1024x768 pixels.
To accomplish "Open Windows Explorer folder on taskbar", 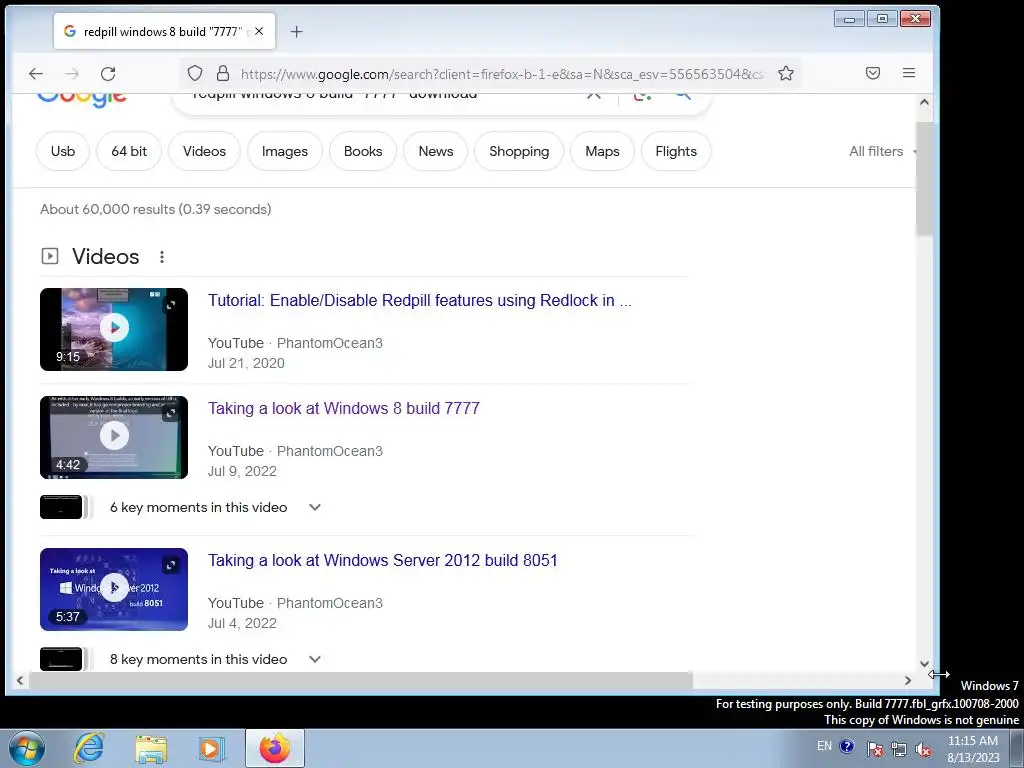I will click(151, 748).
